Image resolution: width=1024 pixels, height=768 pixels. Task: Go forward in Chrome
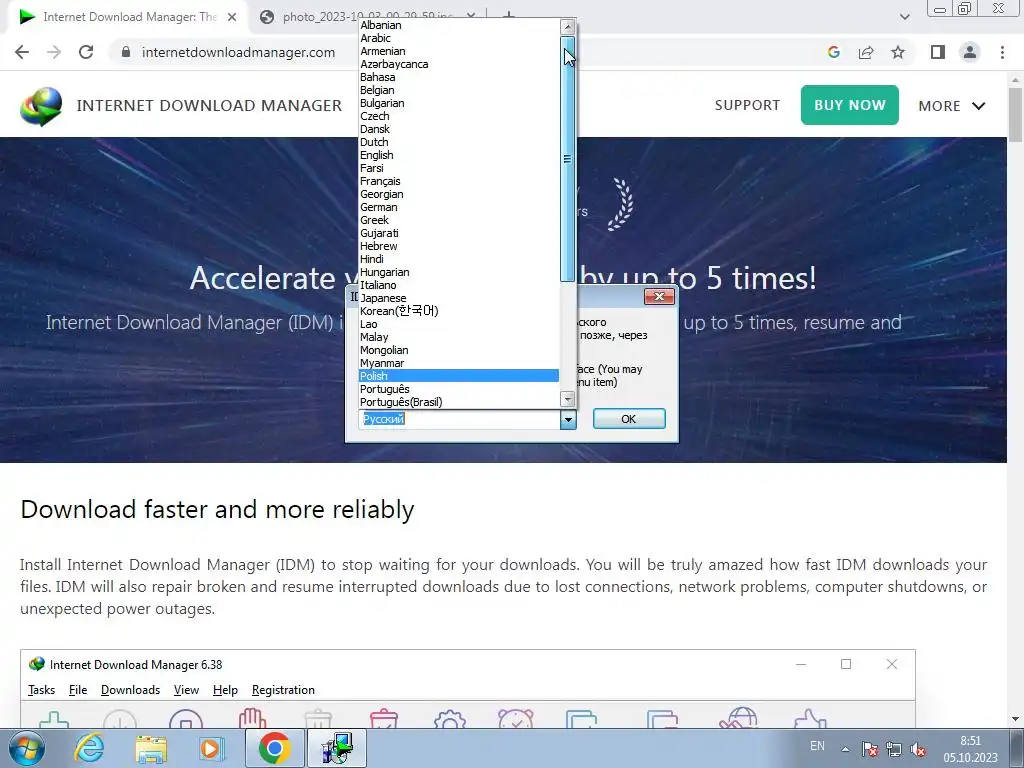54,52
